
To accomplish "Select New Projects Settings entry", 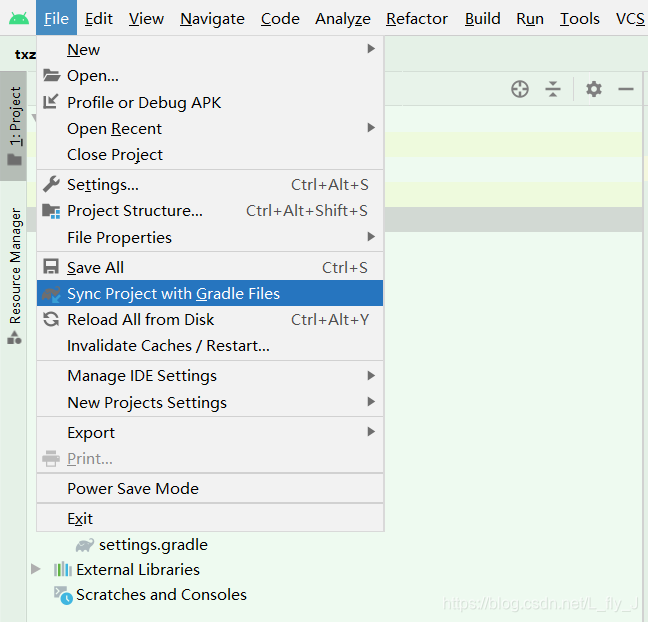I will (210, 402).
